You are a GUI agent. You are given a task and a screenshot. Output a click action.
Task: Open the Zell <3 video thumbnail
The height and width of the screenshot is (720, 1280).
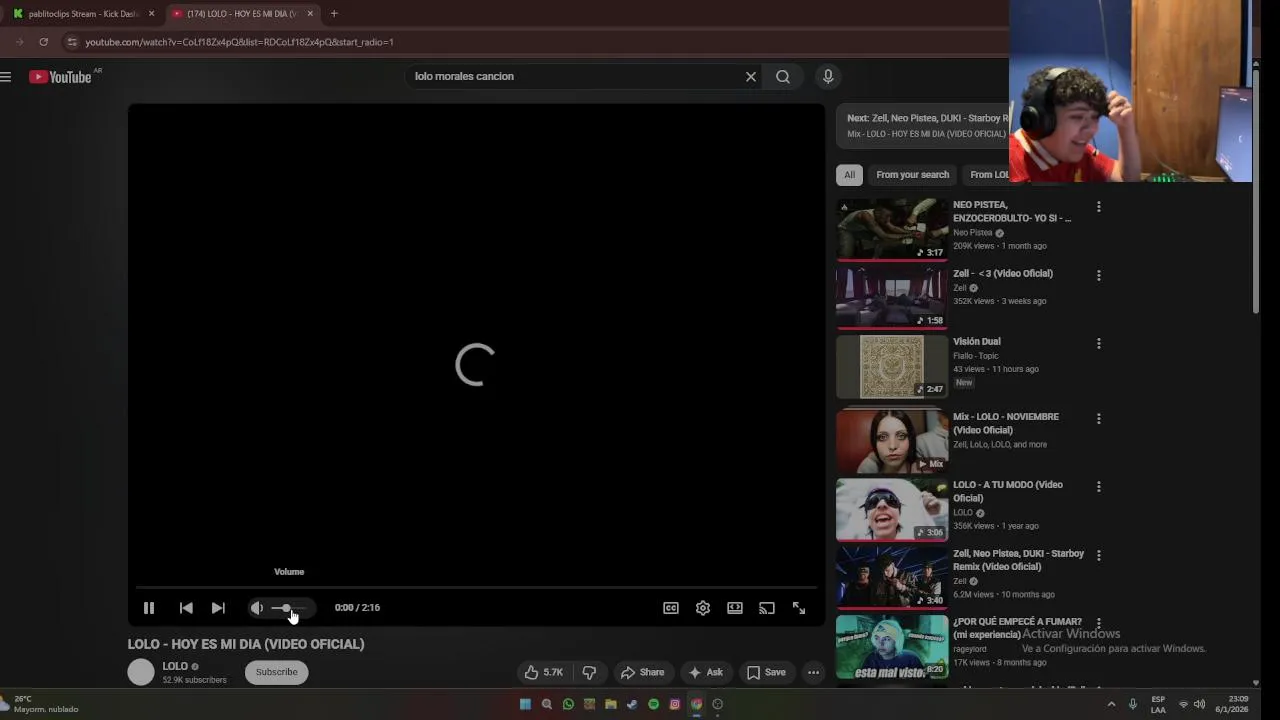(x=892, y=297)
